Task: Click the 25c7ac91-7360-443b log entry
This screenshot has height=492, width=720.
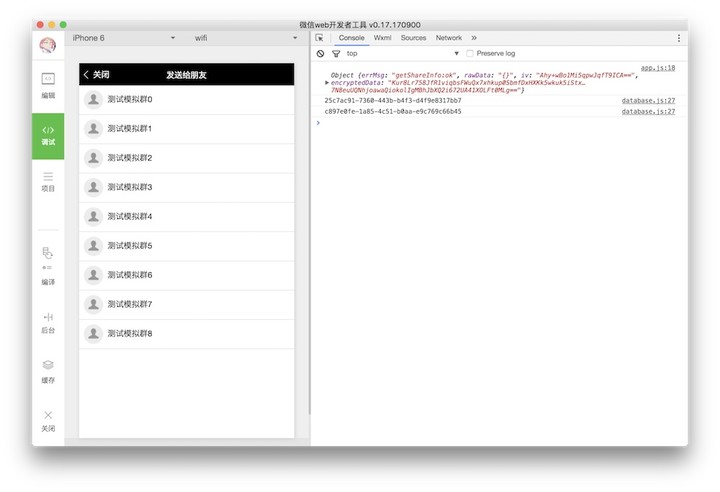Action: point(393,100)
